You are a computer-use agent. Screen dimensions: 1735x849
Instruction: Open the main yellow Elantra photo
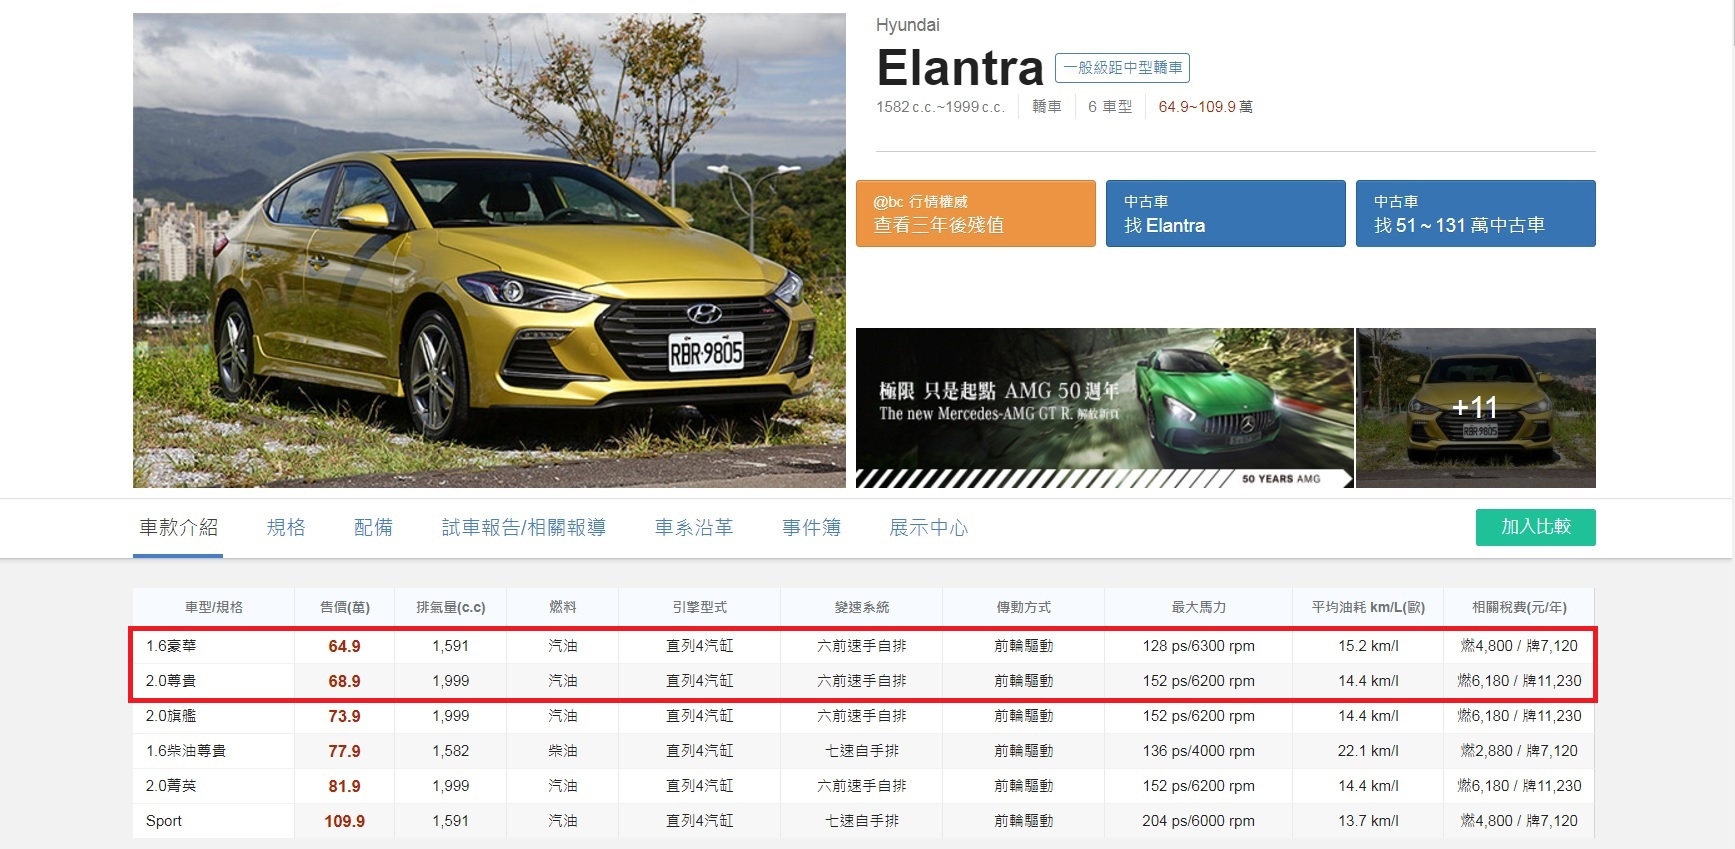[489, 250]
